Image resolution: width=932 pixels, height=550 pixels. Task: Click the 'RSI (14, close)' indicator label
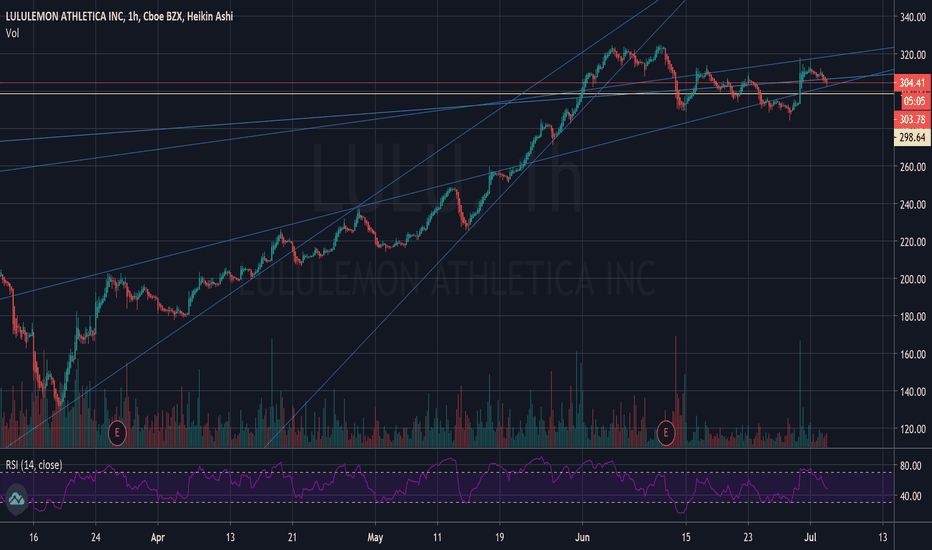point(34,465)
